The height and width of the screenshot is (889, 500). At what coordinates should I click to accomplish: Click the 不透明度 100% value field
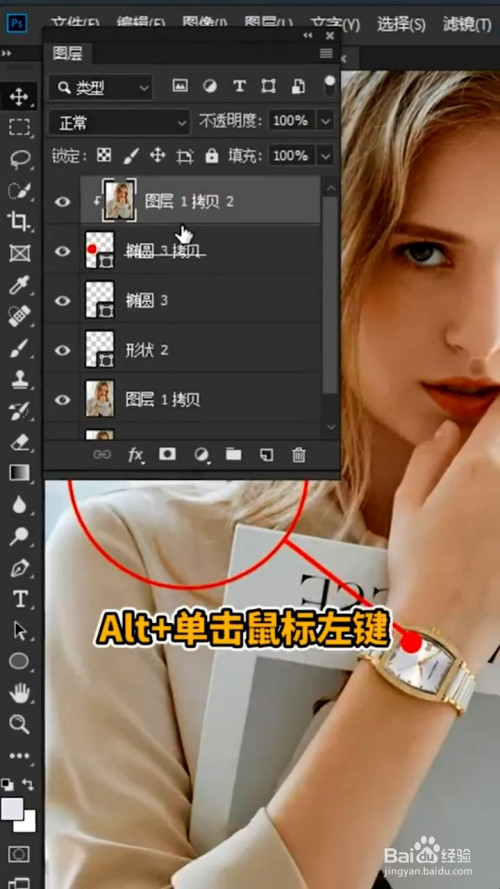pyautogui.click(x=292, y=121)
